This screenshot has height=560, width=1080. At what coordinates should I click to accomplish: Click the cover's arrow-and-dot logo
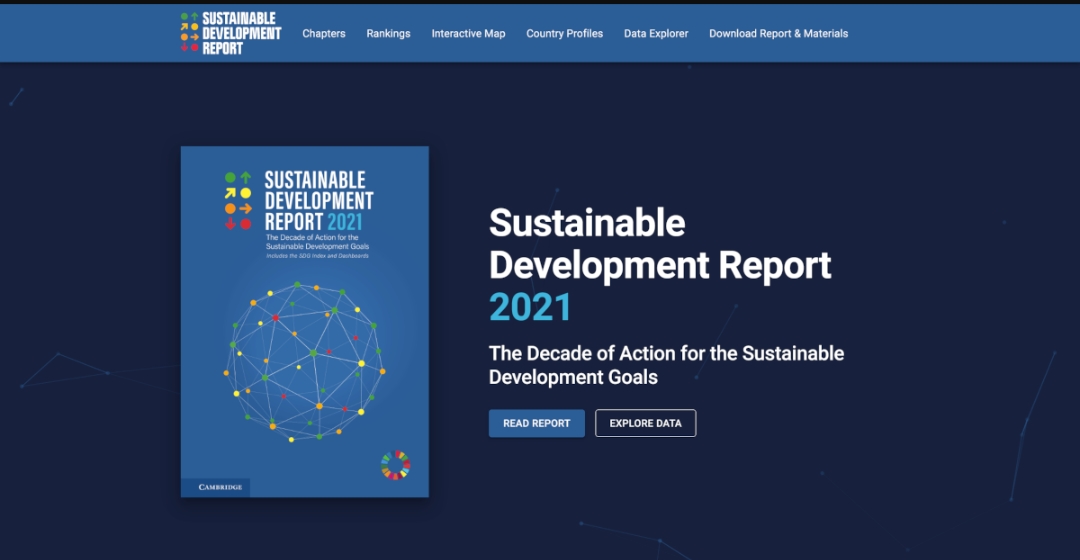(238, 200)
